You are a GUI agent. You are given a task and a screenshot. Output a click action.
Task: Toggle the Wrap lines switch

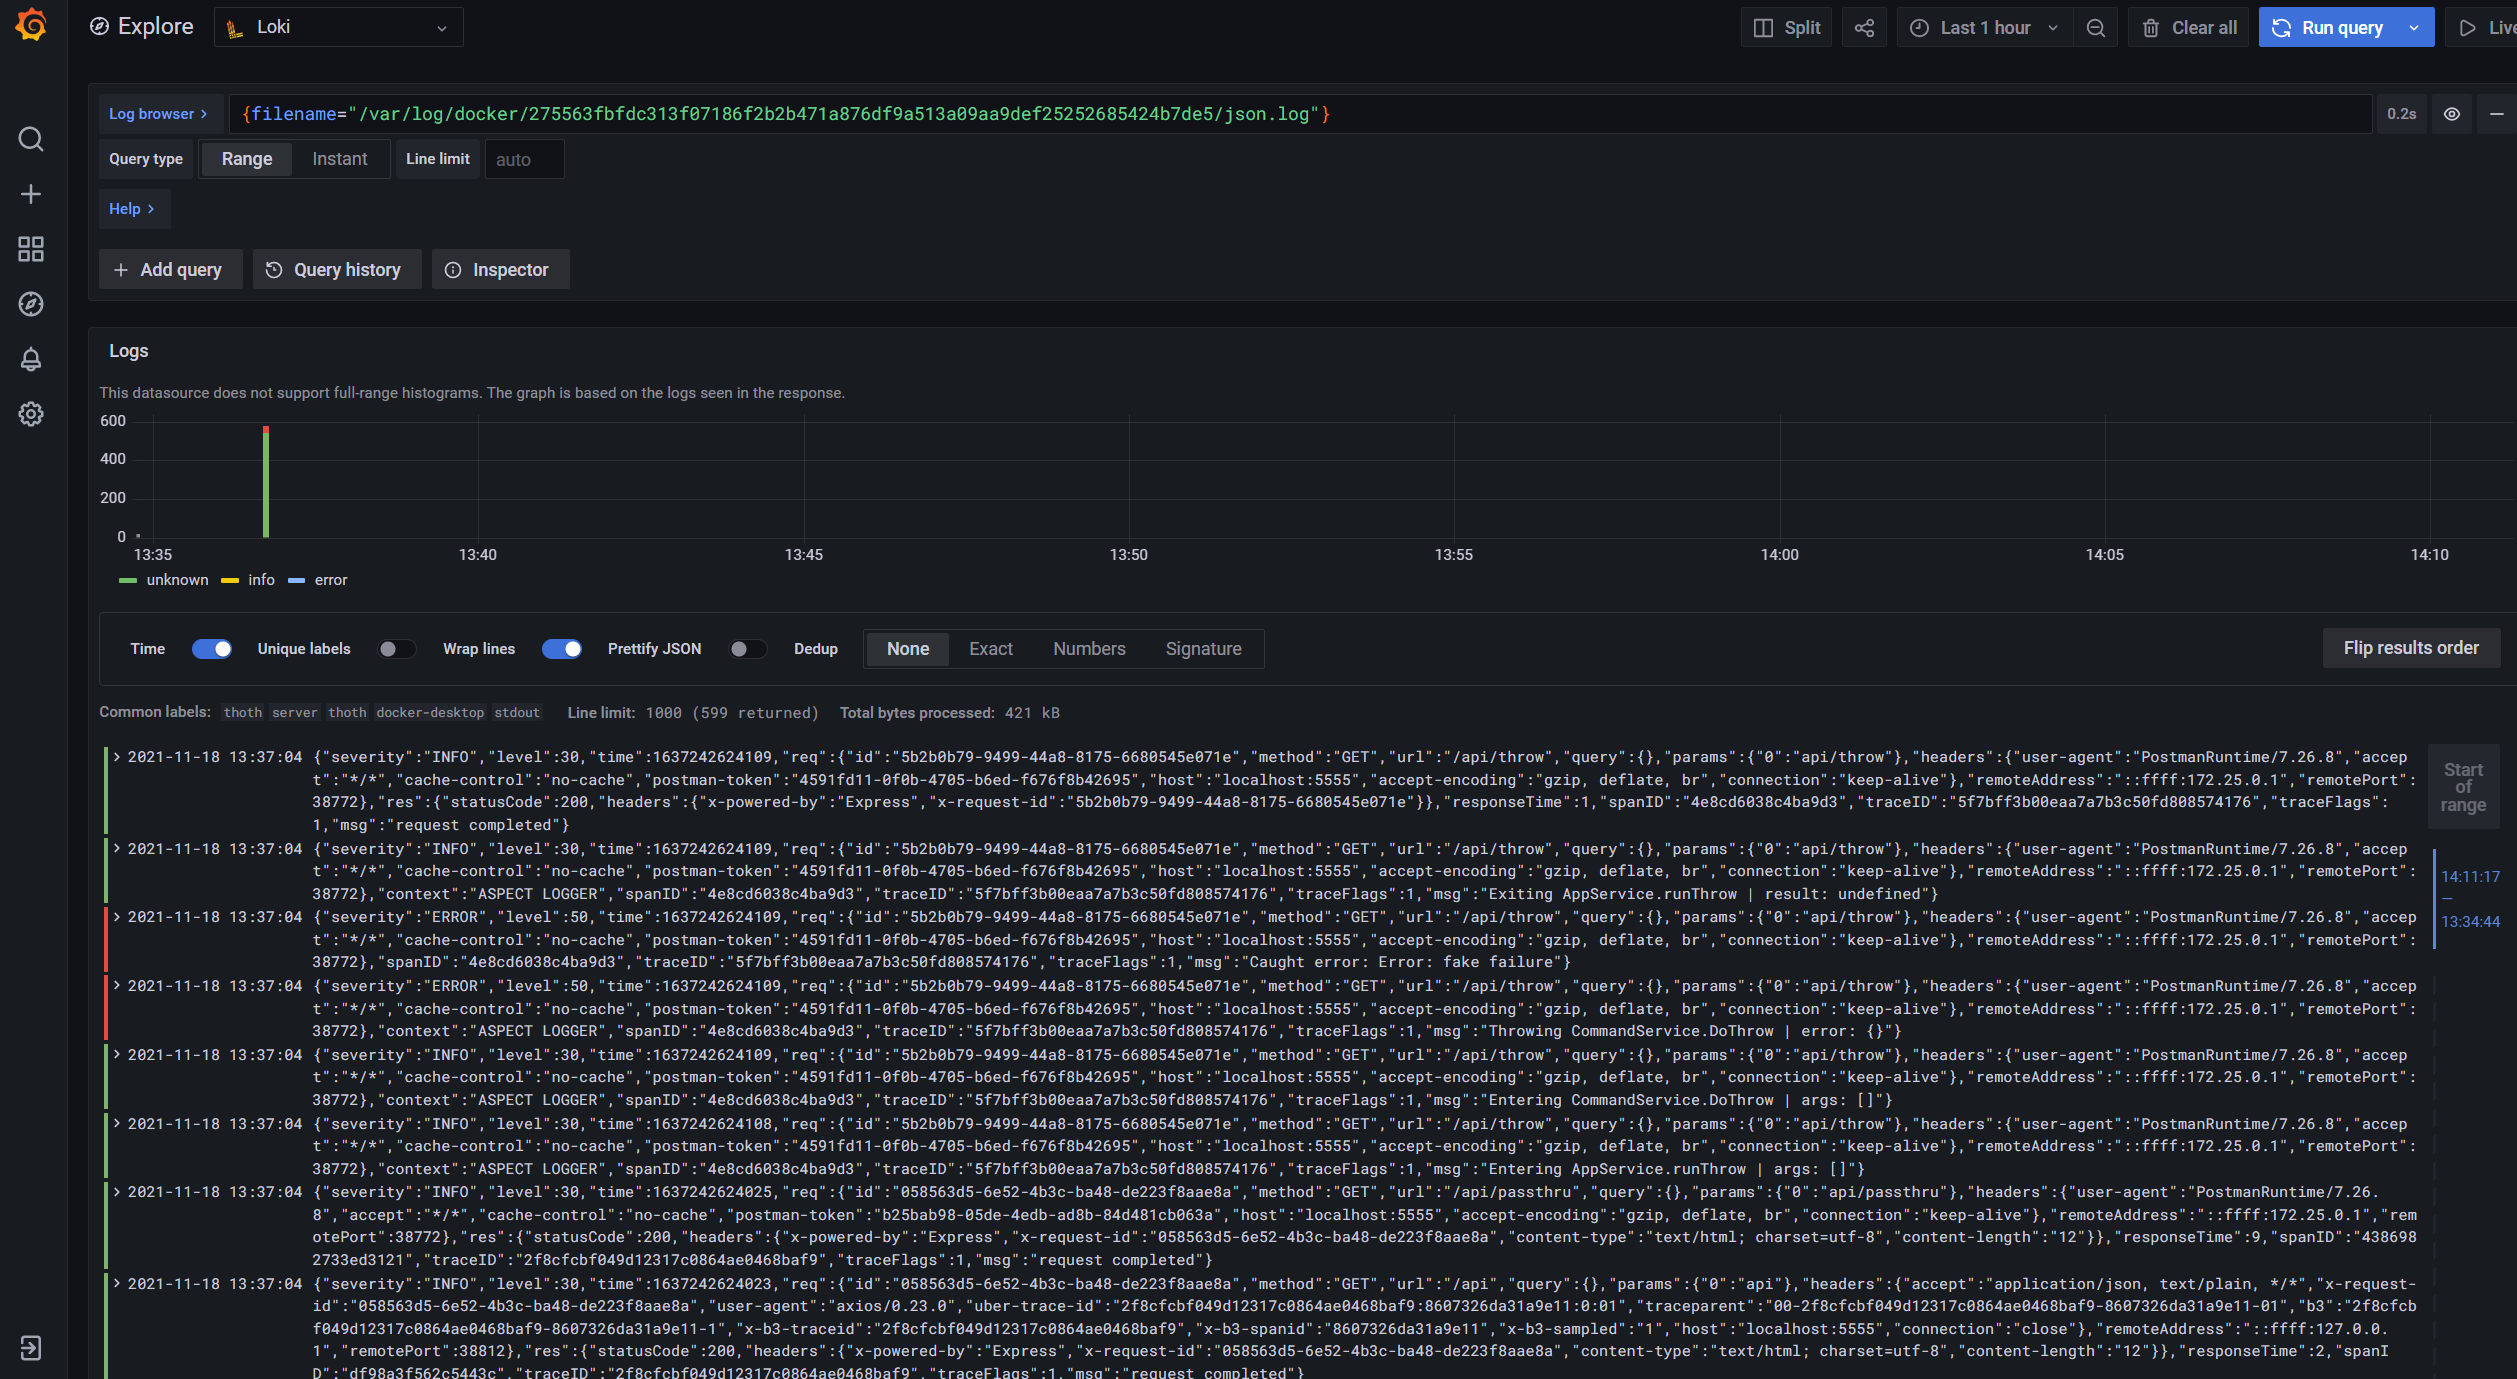[562, 649]
